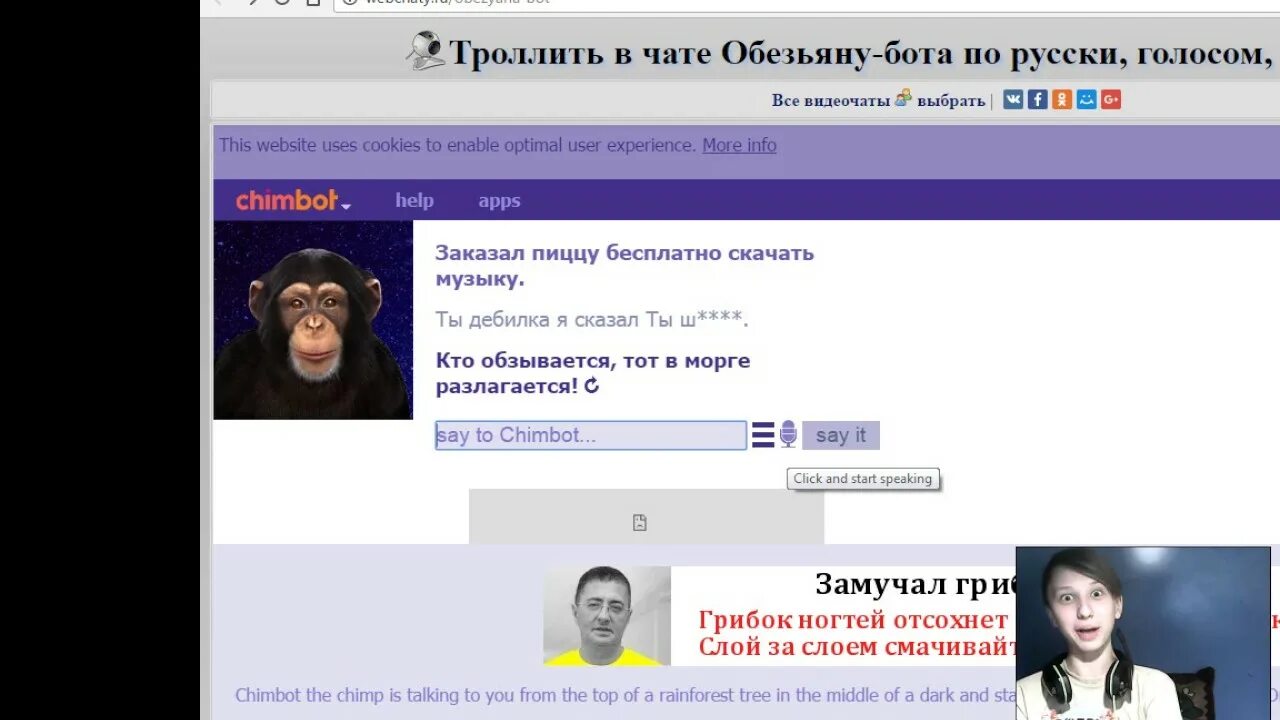
Task: Click the webcam video overlay of girl
Action: (1143, 632)
